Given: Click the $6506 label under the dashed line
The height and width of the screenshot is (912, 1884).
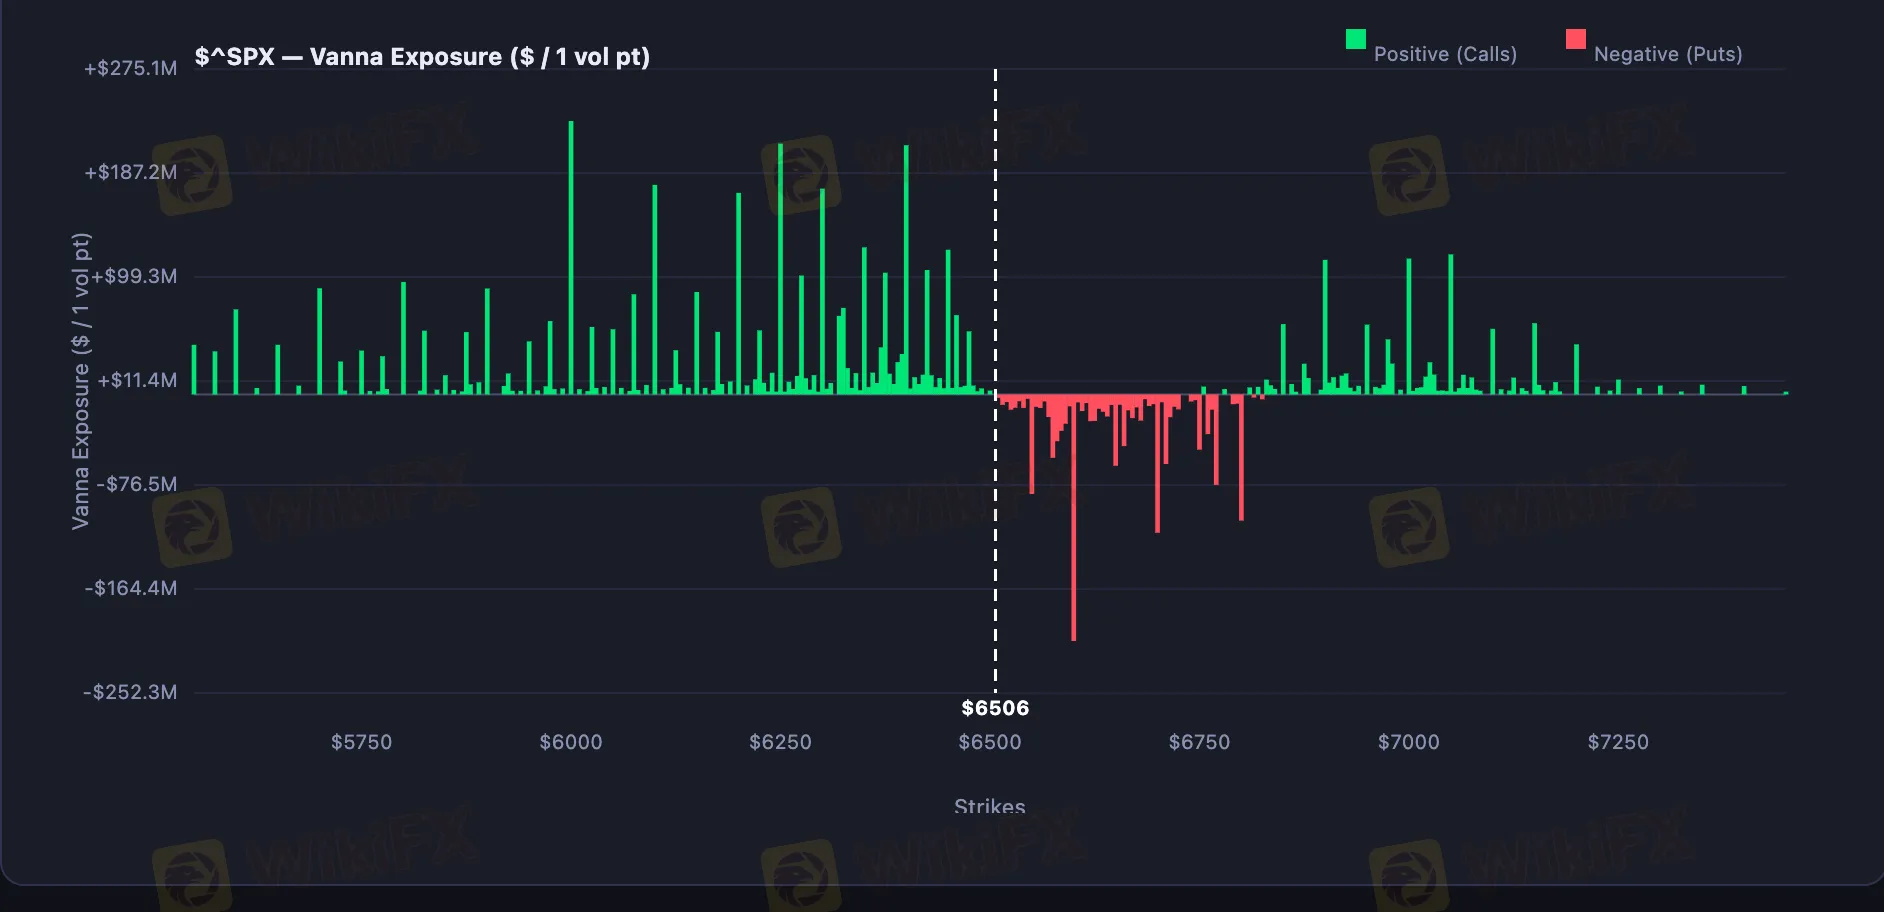Looking at the screenshot, I should (x=995, y=707).
